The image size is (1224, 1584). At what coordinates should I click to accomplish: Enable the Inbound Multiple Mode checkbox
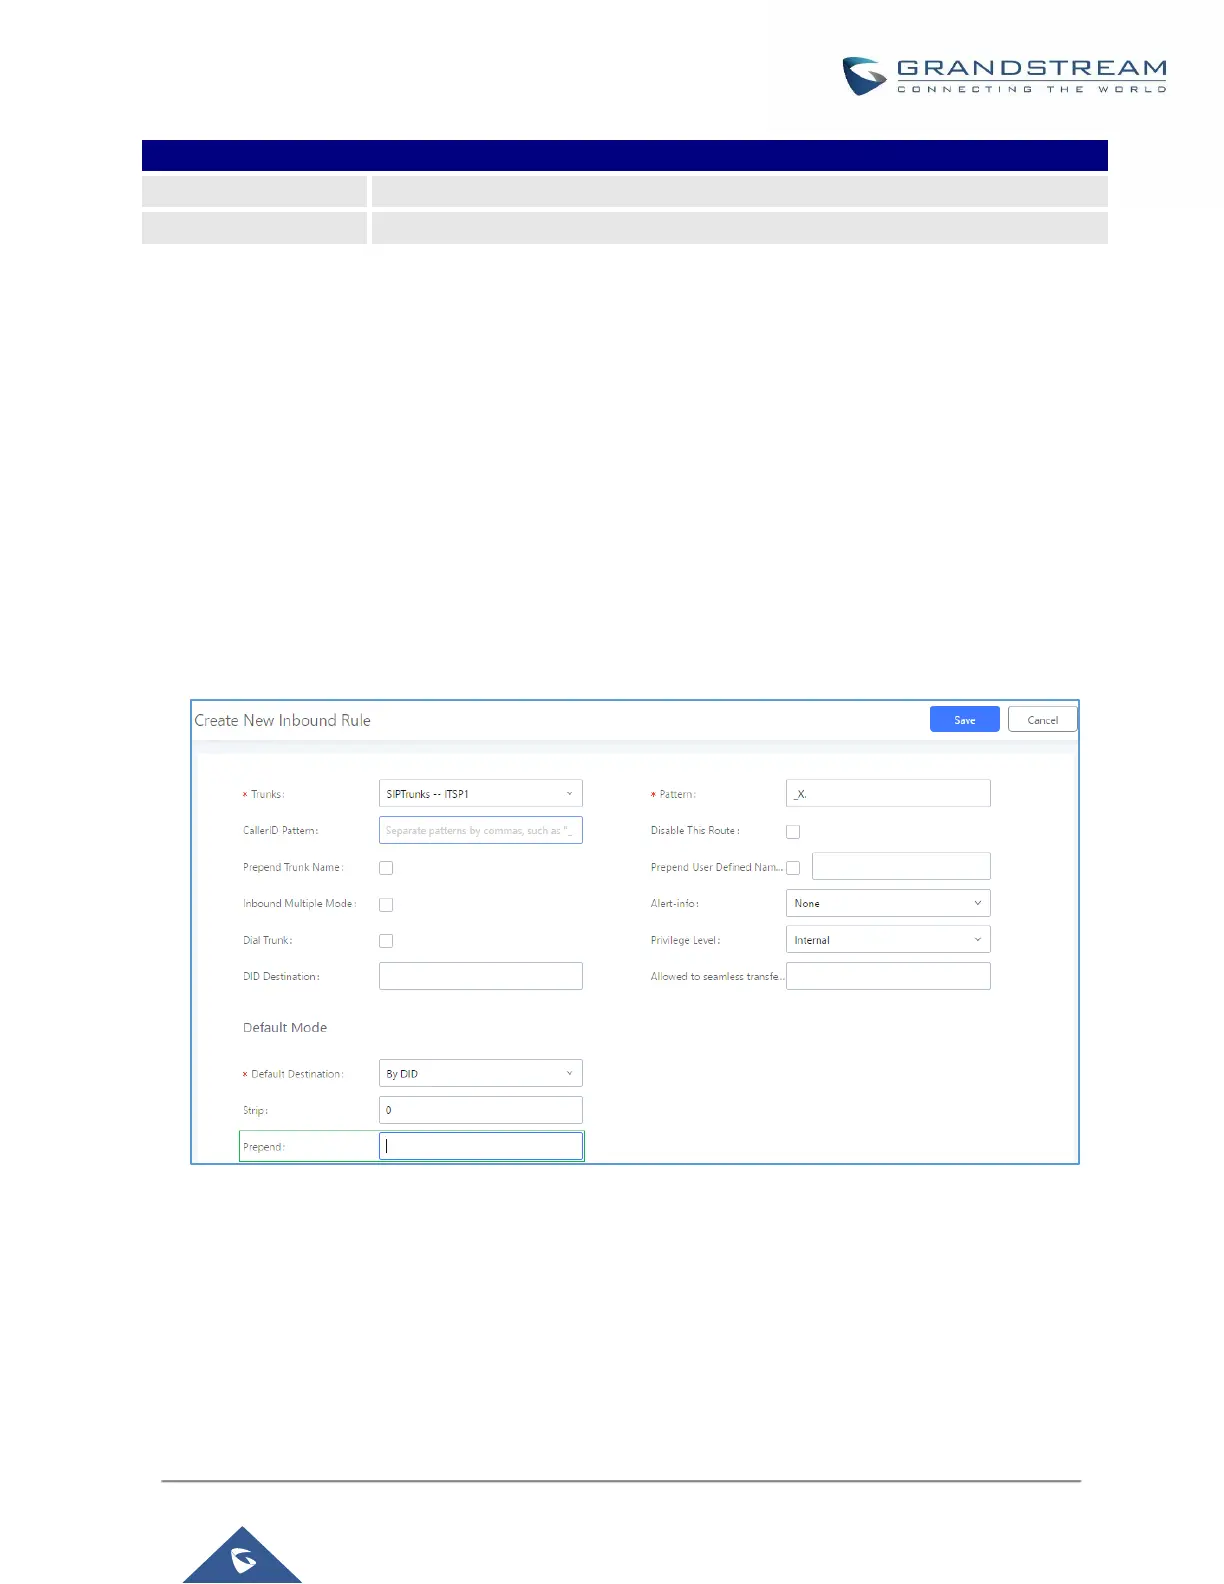386,904
